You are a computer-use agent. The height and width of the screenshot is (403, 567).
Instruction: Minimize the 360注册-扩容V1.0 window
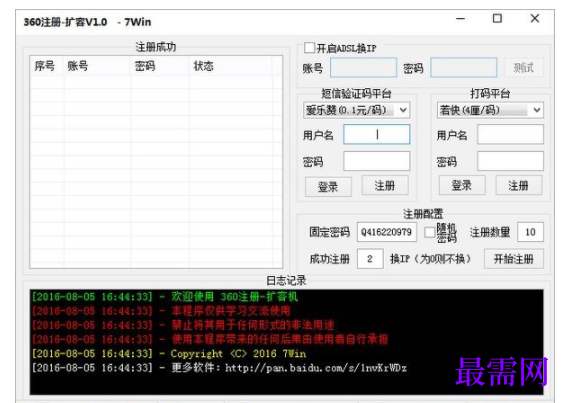pyautogui.click(x=460, y=18)
